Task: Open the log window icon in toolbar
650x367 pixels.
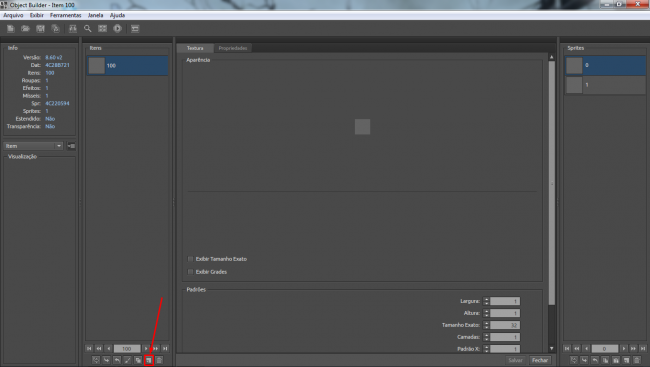Action: (135, 29)
